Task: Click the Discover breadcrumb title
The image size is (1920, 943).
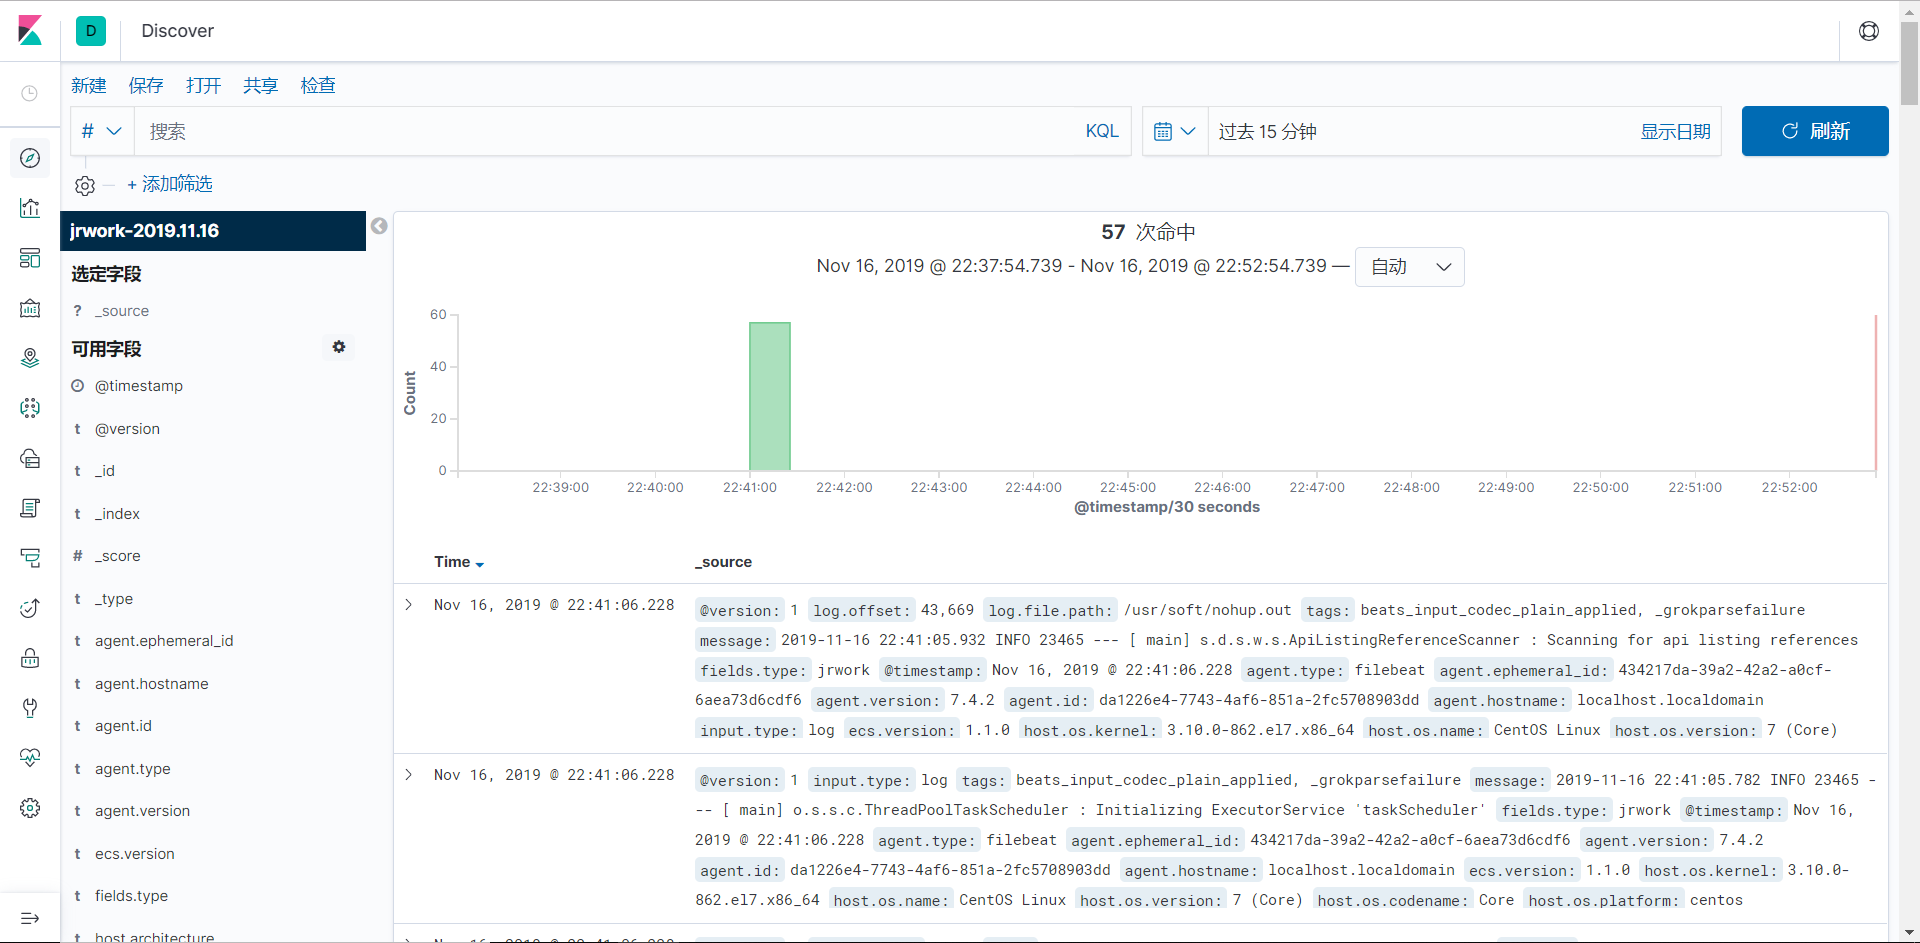Action: (x=177, y=31)
